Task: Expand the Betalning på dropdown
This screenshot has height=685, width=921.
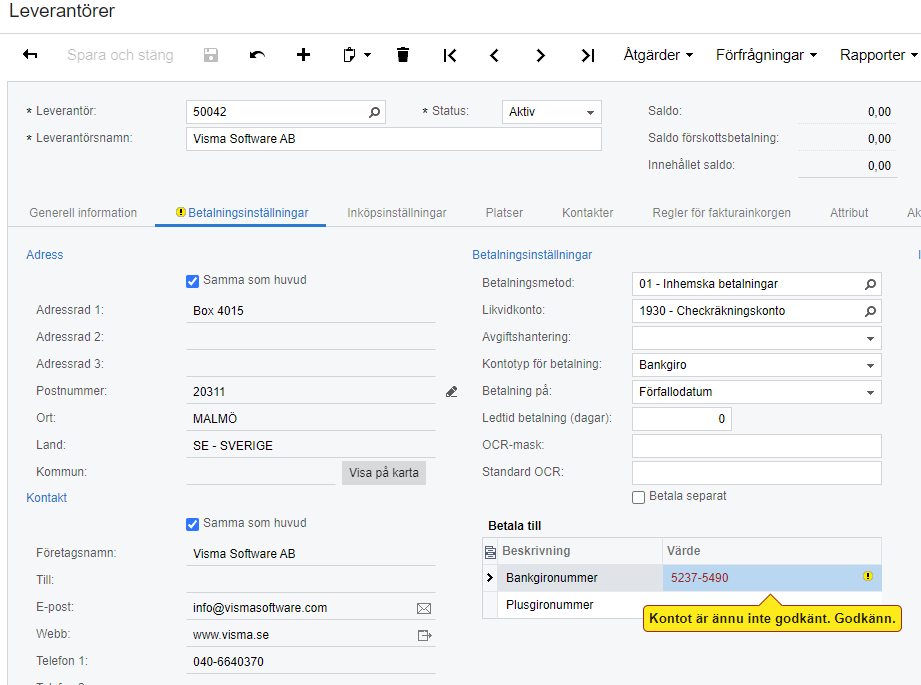Action: 871,392
